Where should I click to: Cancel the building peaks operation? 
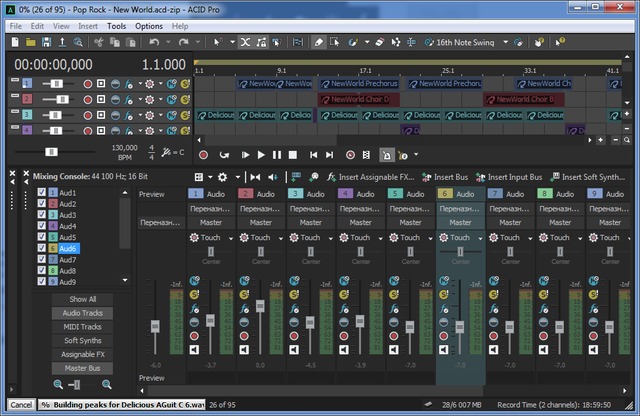click(x=20, y=404)
